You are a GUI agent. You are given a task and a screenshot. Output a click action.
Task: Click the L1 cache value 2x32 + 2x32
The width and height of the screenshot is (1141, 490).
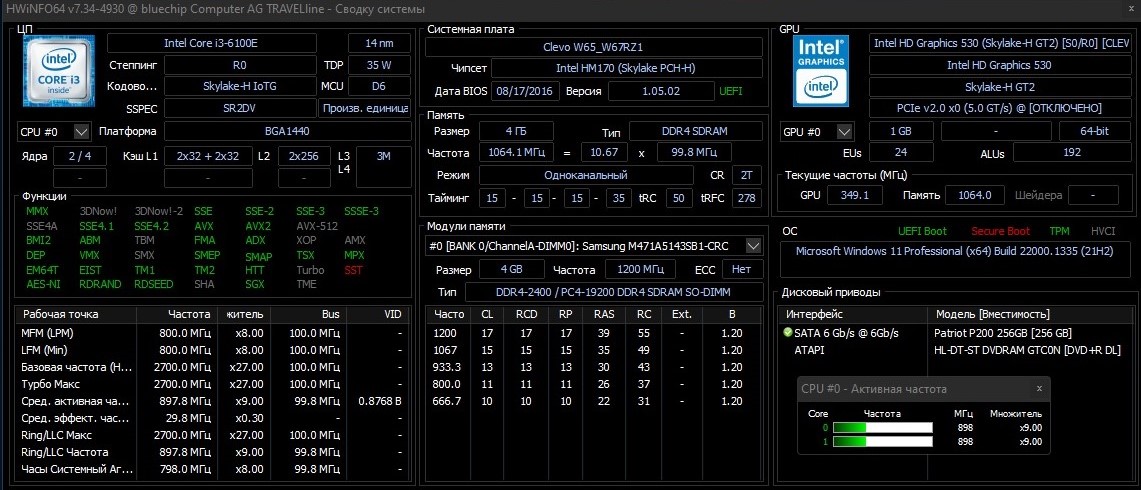coord(207,156)
